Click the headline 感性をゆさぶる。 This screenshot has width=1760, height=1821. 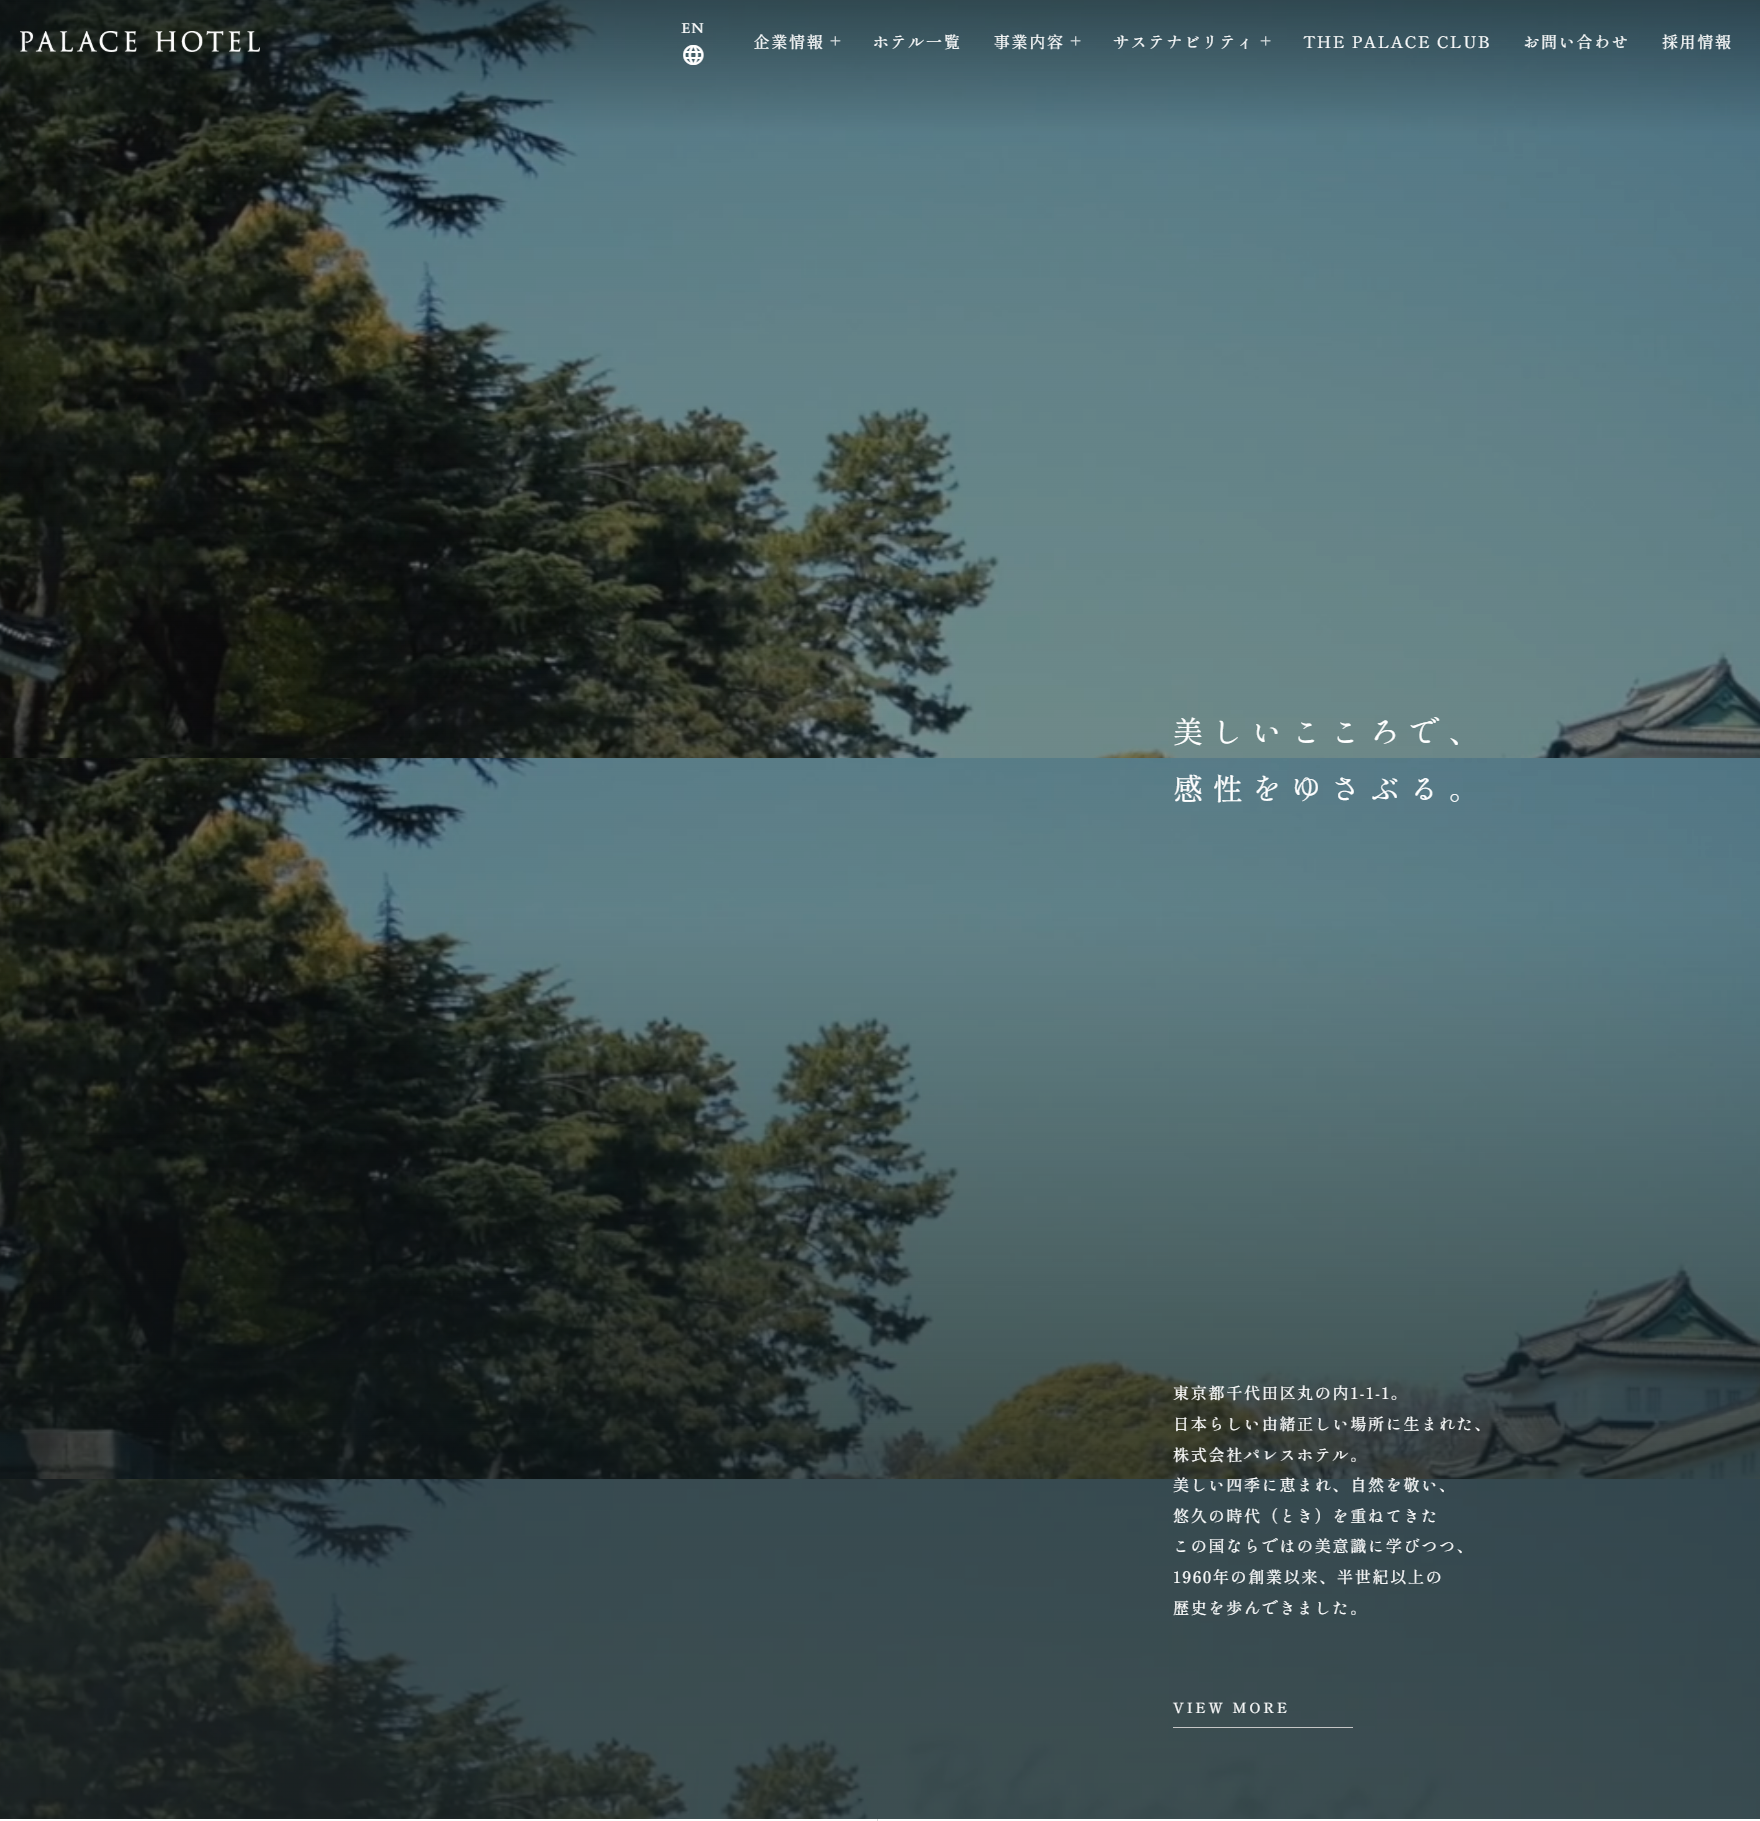tap(1320, 789)
